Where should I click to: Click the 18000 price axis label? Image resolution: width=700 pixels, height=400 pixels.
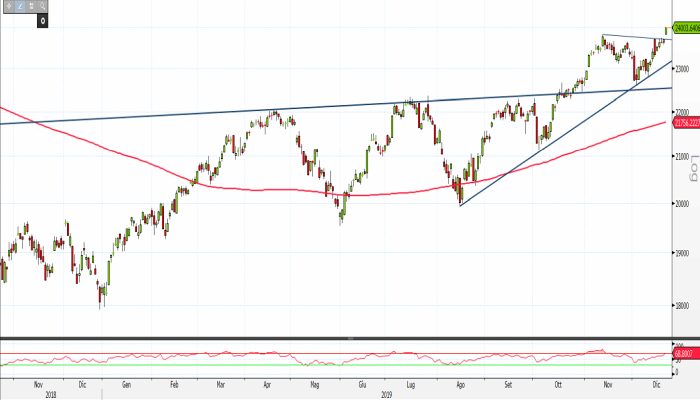pyautogui.click(x=682, y=306)
